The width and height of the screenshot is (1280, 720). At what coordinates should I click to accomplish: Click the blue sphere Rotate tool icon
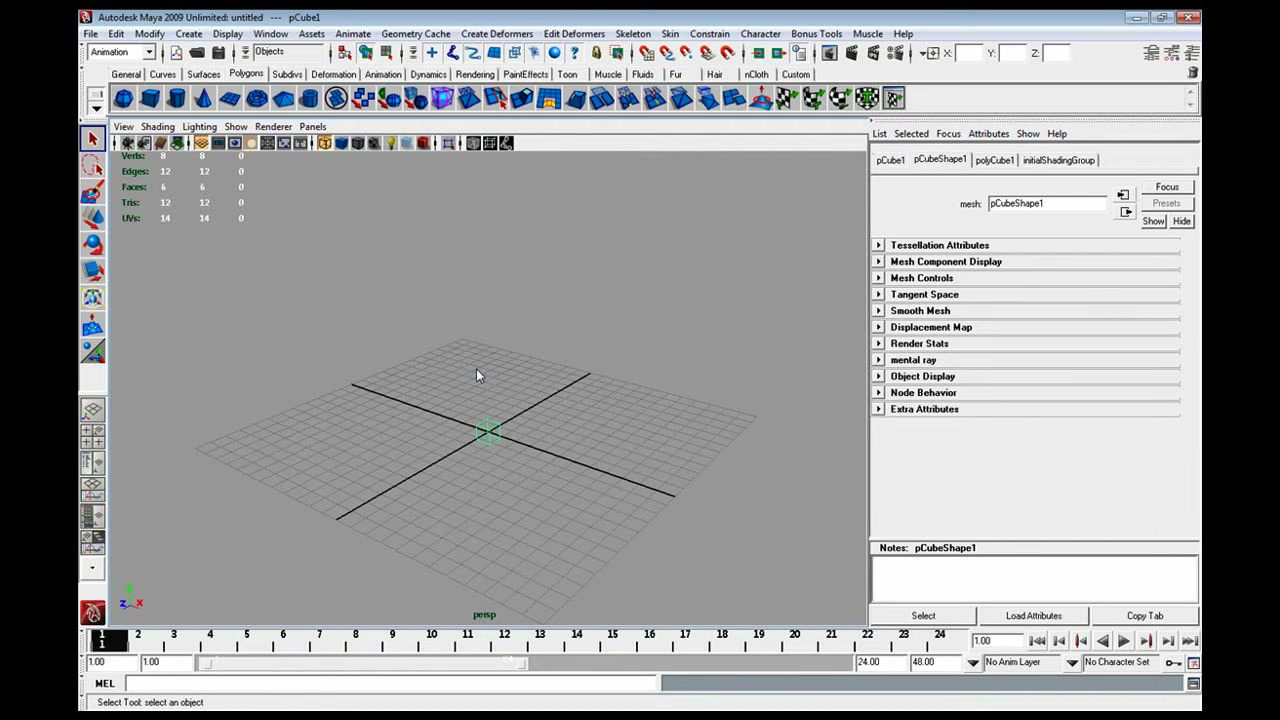pos(93,244)
